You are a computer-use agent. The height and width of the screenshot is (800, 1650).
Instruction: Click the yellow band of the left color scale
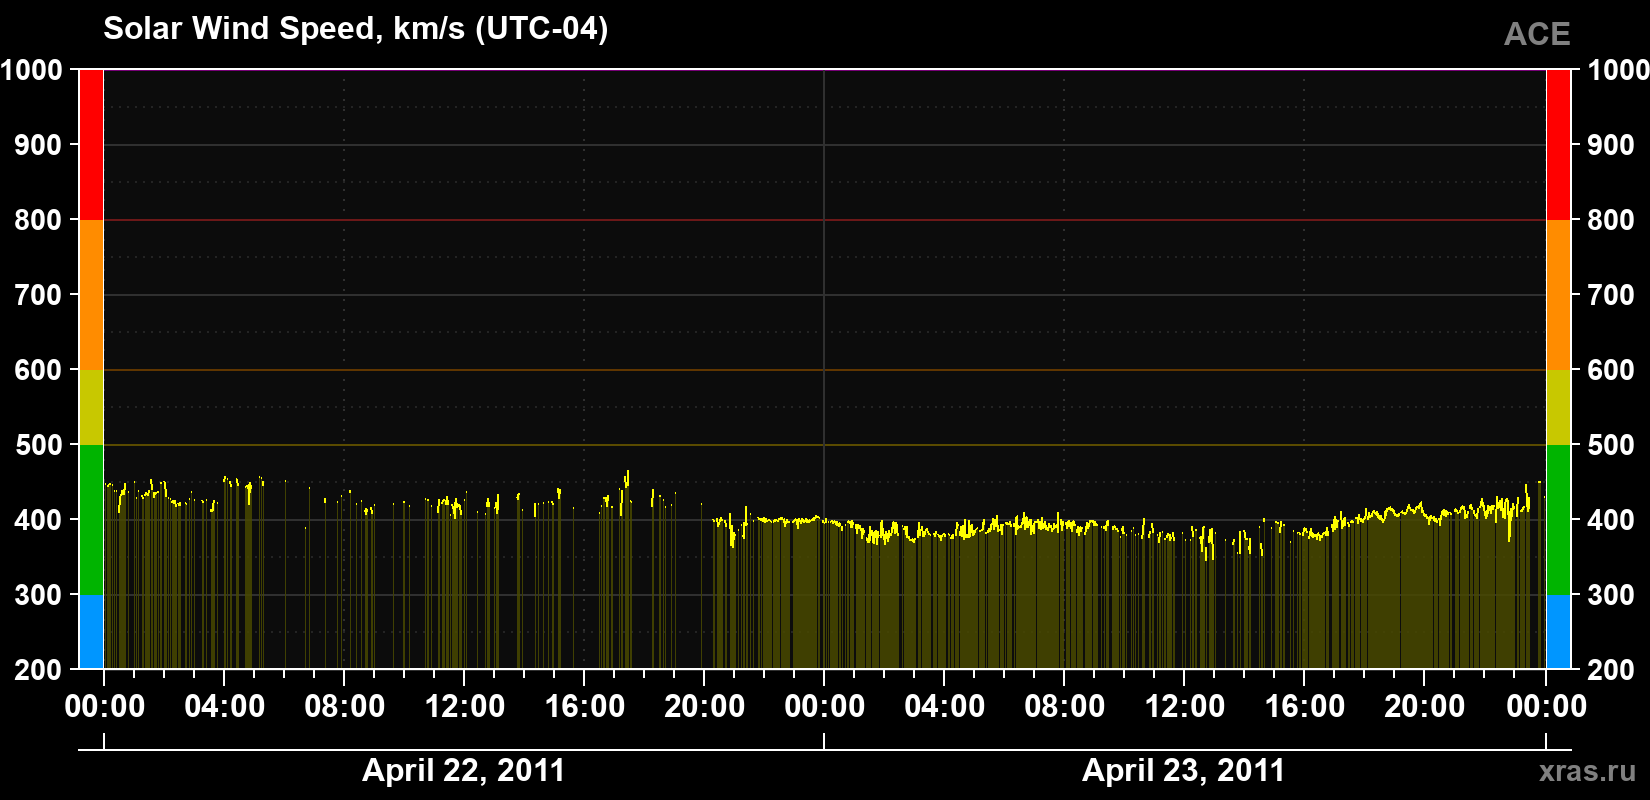click(91, 407)
